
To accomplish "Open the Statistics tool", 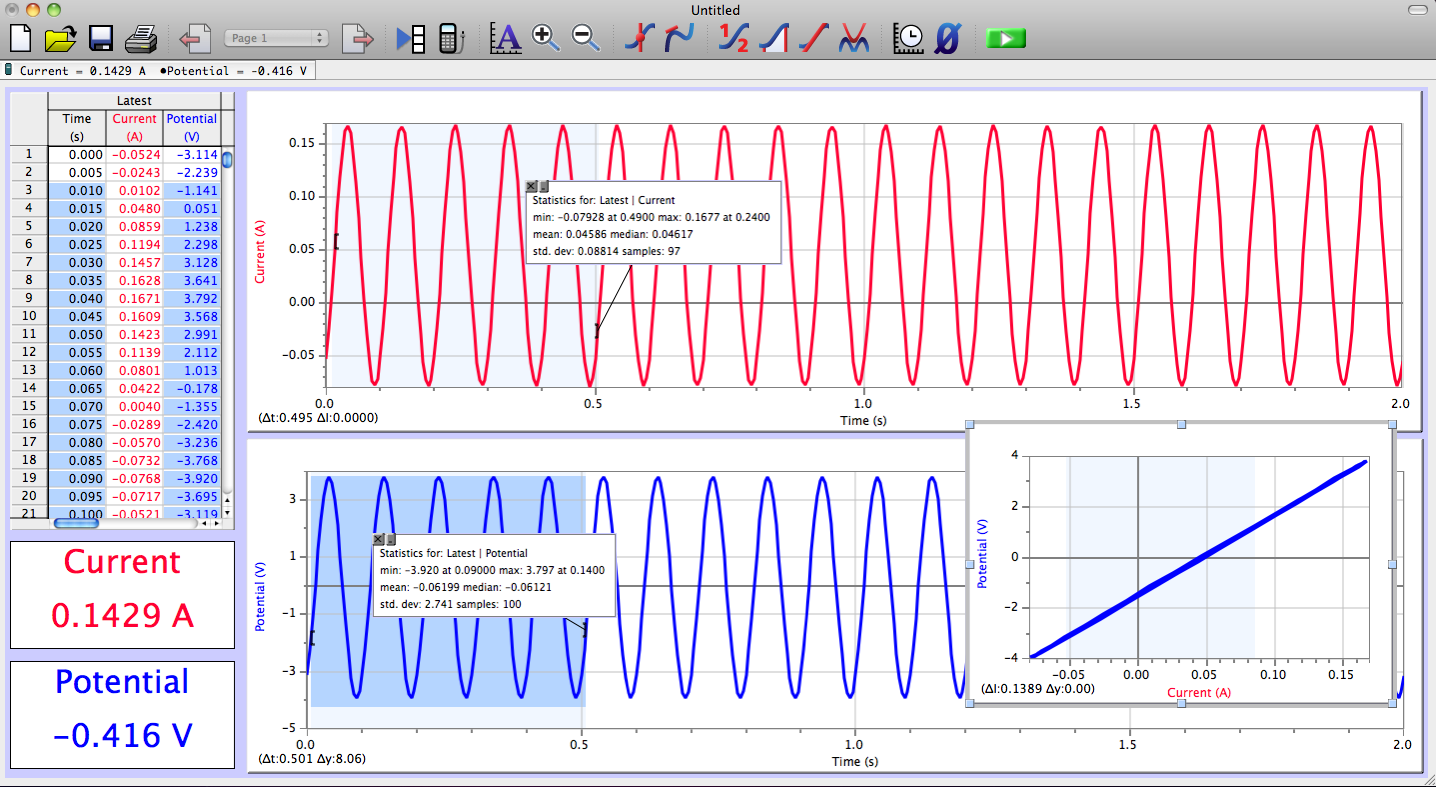I will (x=734, y=38).
